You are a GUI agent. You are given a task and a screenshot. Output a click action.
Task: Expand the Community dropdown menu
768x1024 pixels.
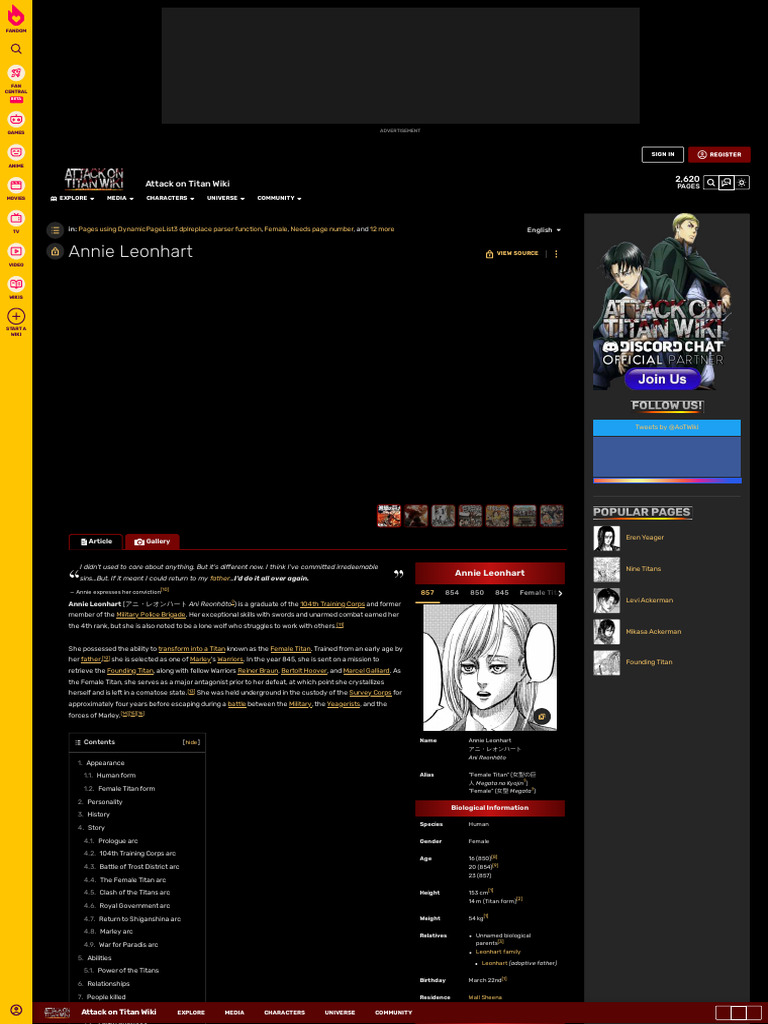280,199
